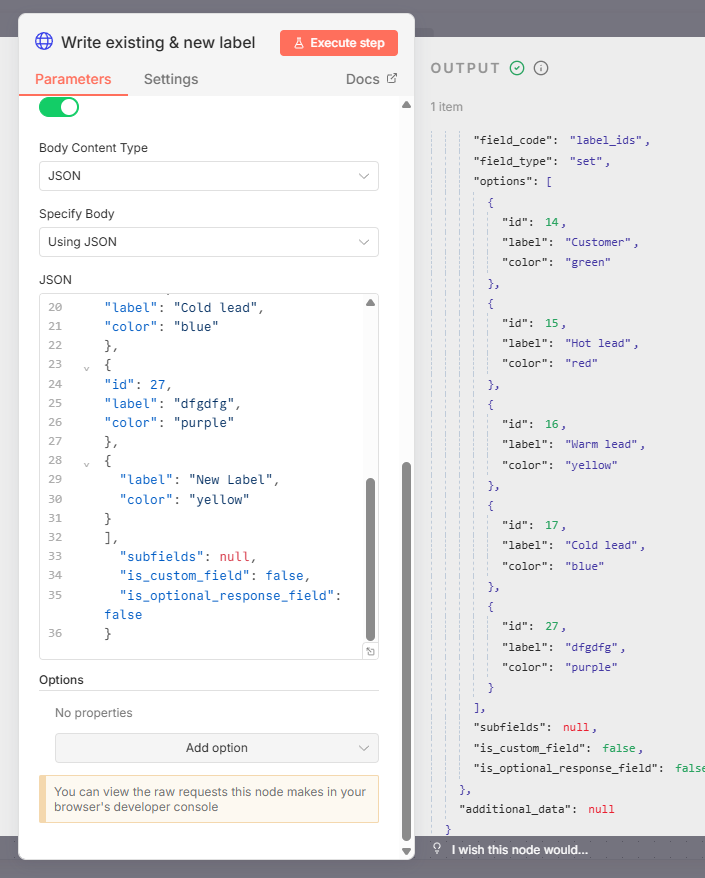Screen dimensions: 705x878
Task: Fold the JSON object at line 28
Action: [x=86, y=462]
